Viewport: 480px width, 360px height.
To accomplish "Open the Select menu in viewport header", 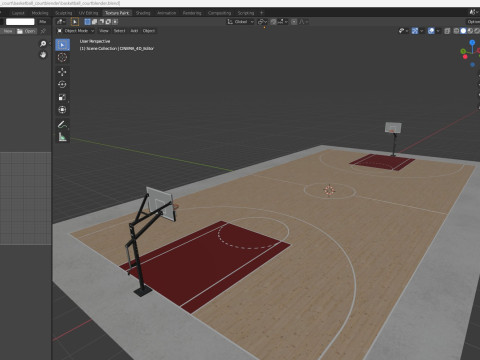I will [x=119, y=31].
